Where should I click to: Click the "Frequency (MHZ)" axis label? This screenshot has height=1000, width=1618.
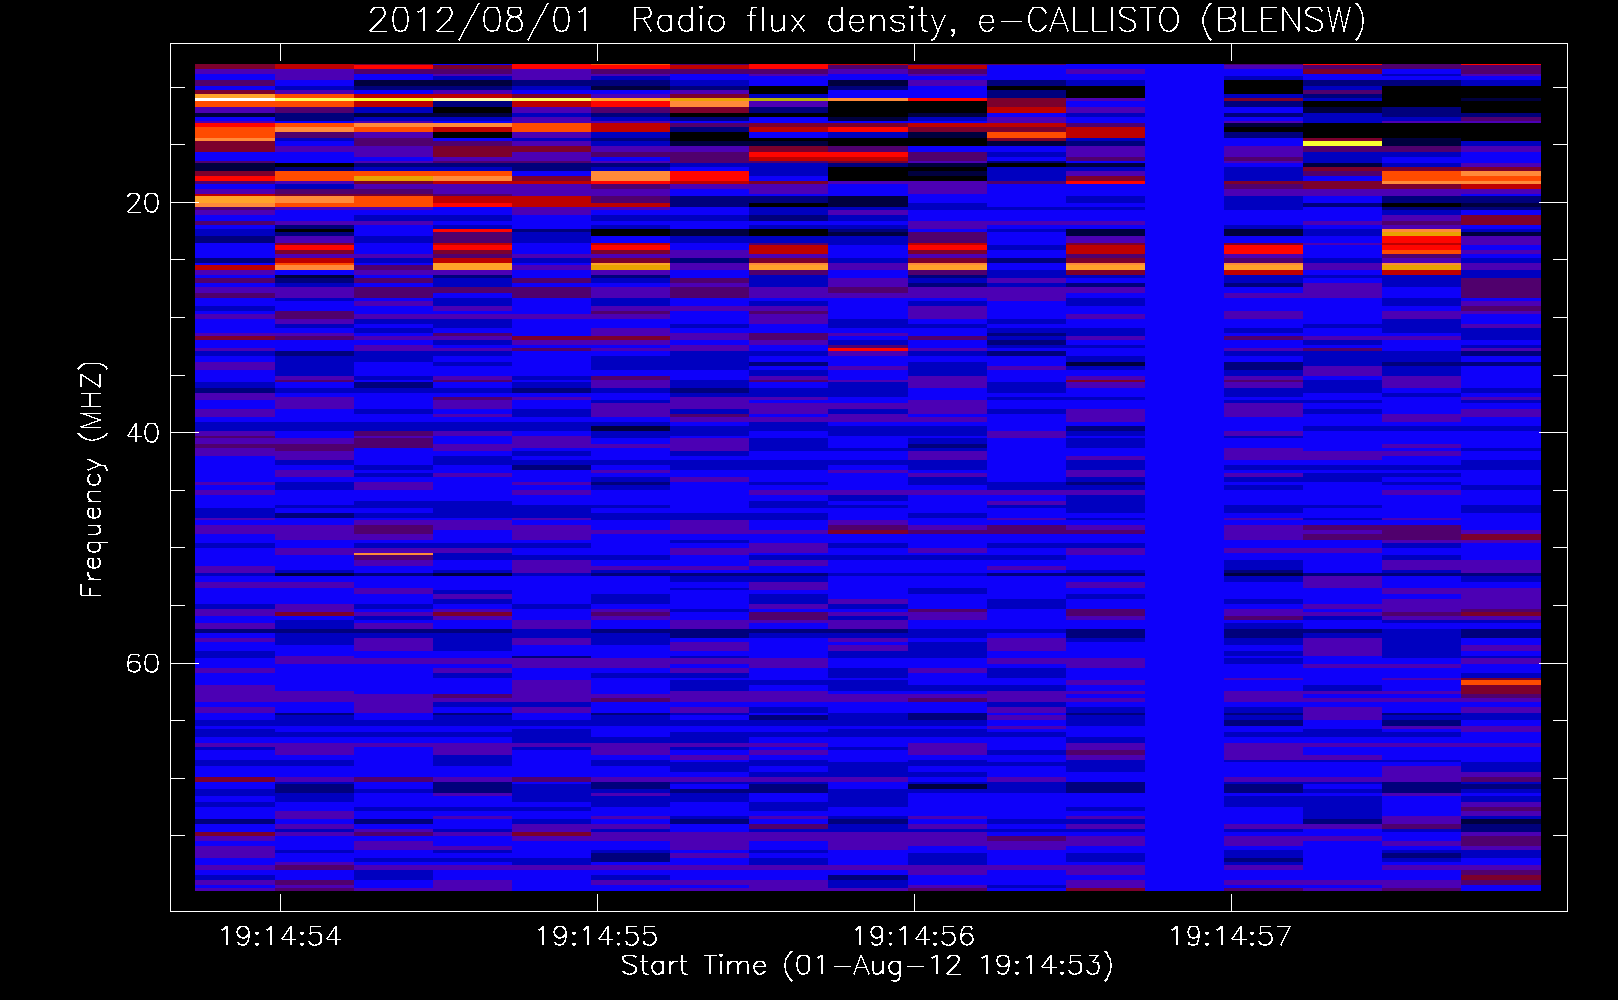pyautogui.click(x=91, y=480)
